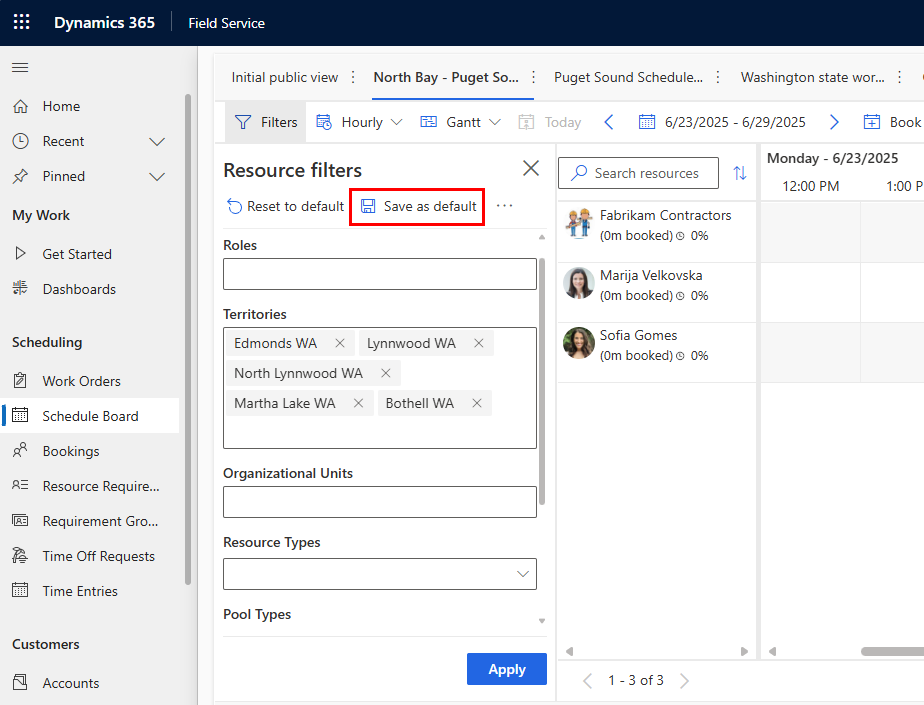Viewport: 924px width, 705px height.
Task: Remove Edmonds WA territory tag
Action: coord(340,344)
